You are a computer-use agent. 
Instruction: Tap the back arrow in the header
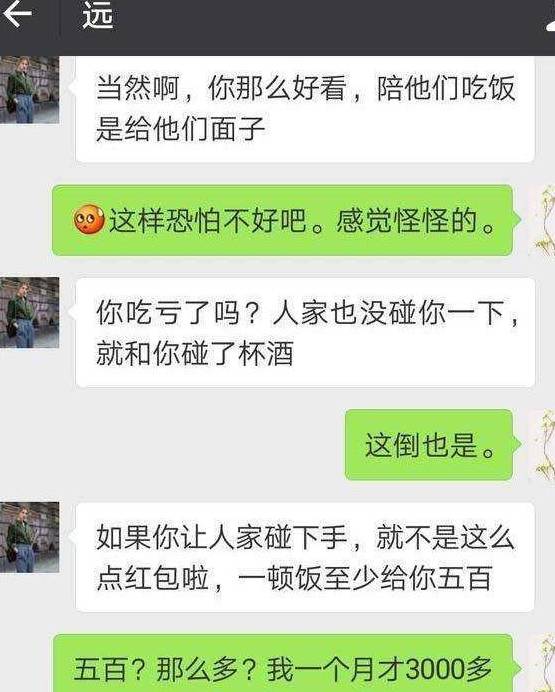[x=17, y=14]
